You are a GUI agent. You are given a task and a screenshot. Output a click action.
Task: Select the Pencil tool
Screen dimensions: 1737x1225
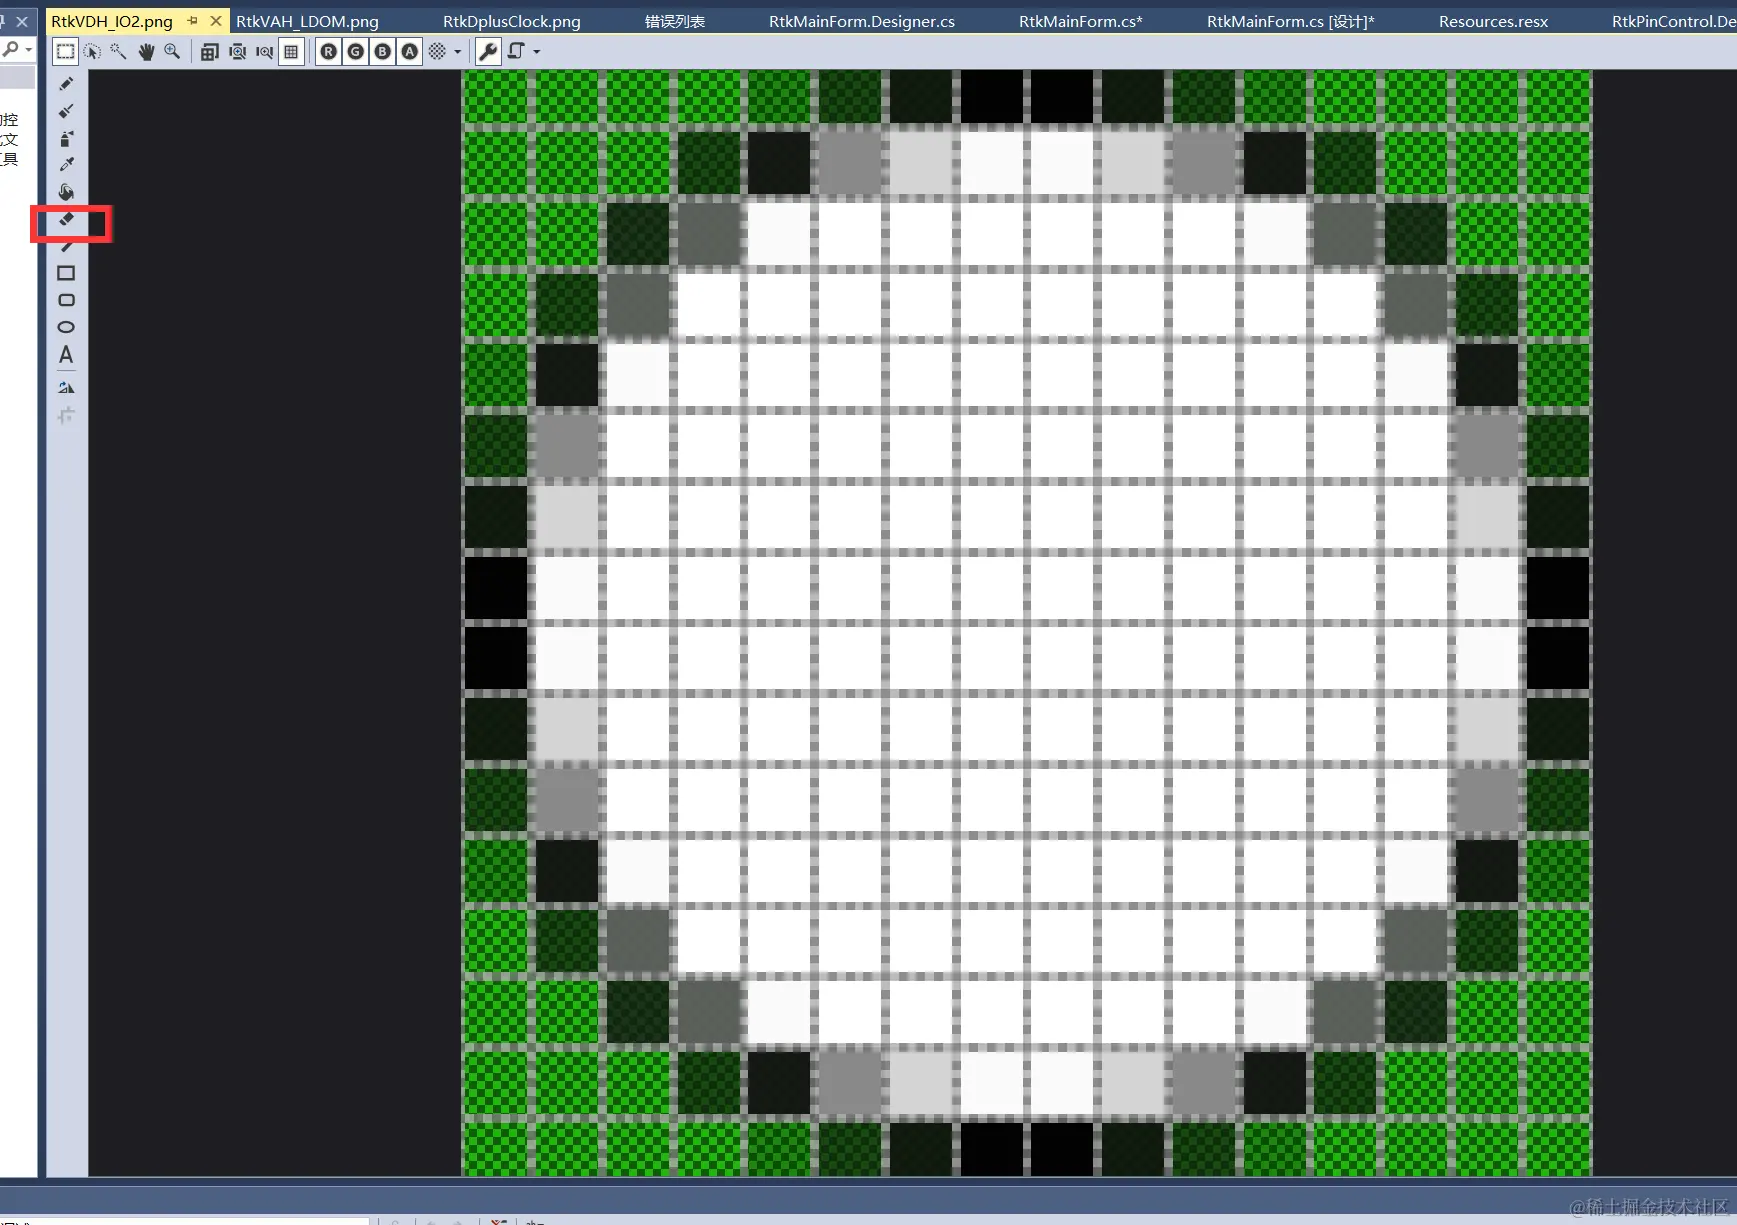click(67, 84)
